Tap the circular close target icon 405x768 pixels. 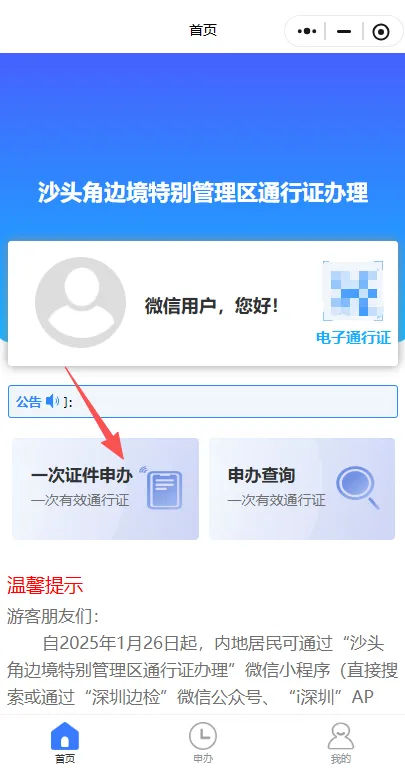(x=381, y=32)
